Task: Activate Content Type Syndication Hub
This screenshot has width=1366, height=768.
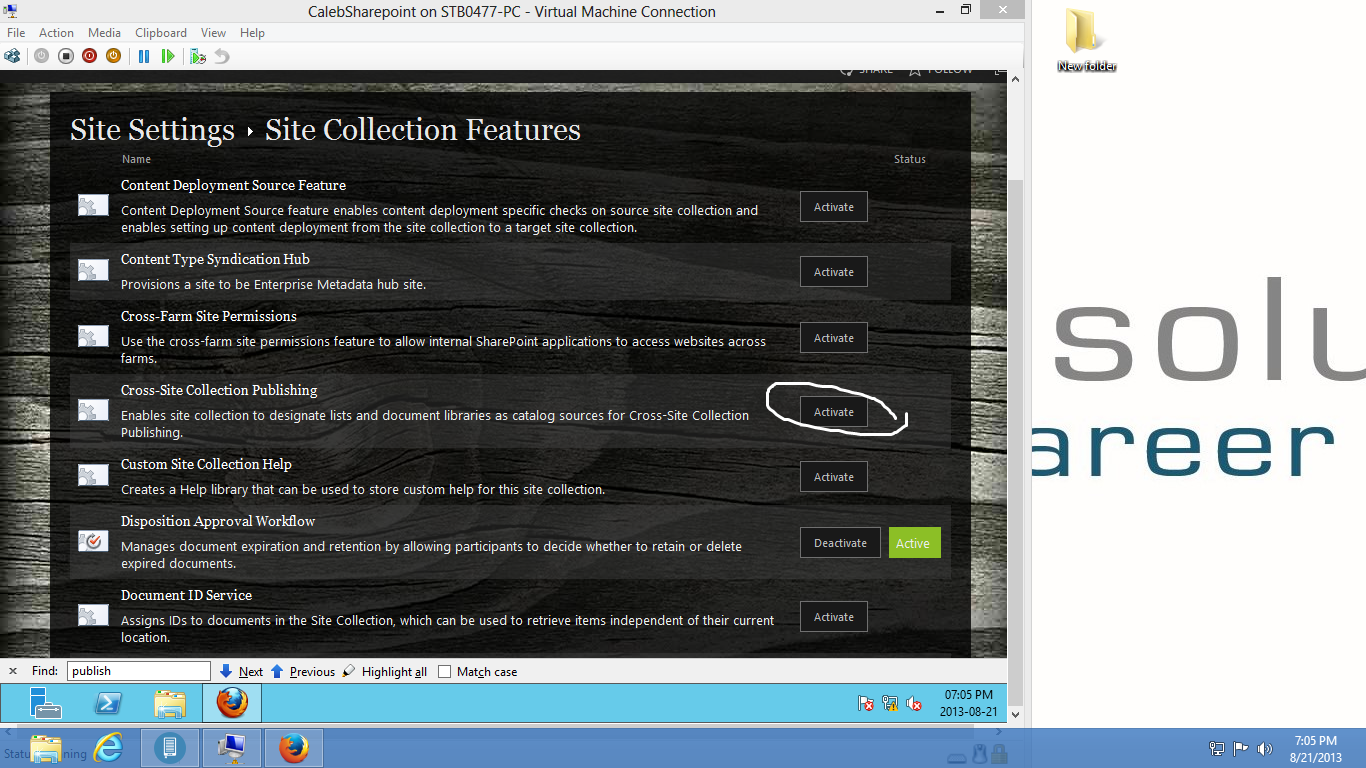Action: pyautogui.click(x=834, y=272)
